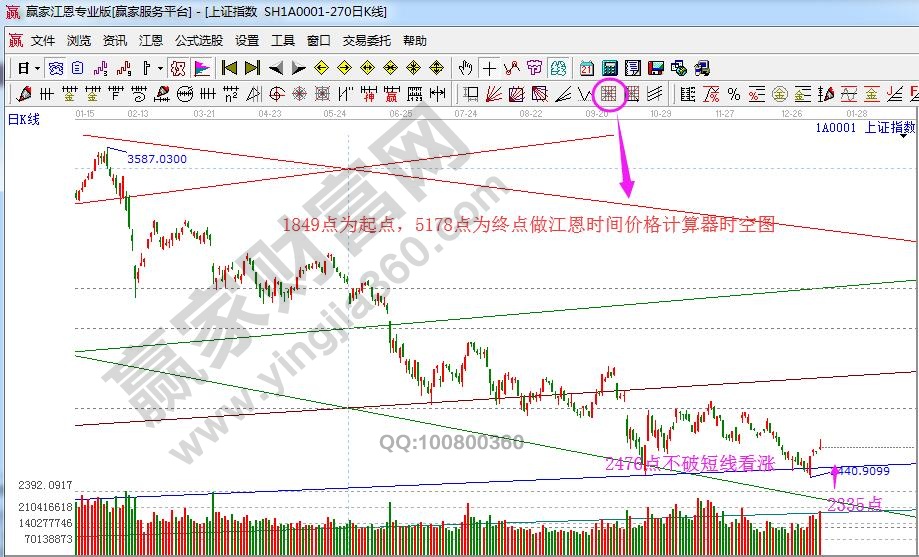The height and width of the screenshot is (557, 919).
Task: Toggle the crosshair cursor button
Action: point(489,69)
